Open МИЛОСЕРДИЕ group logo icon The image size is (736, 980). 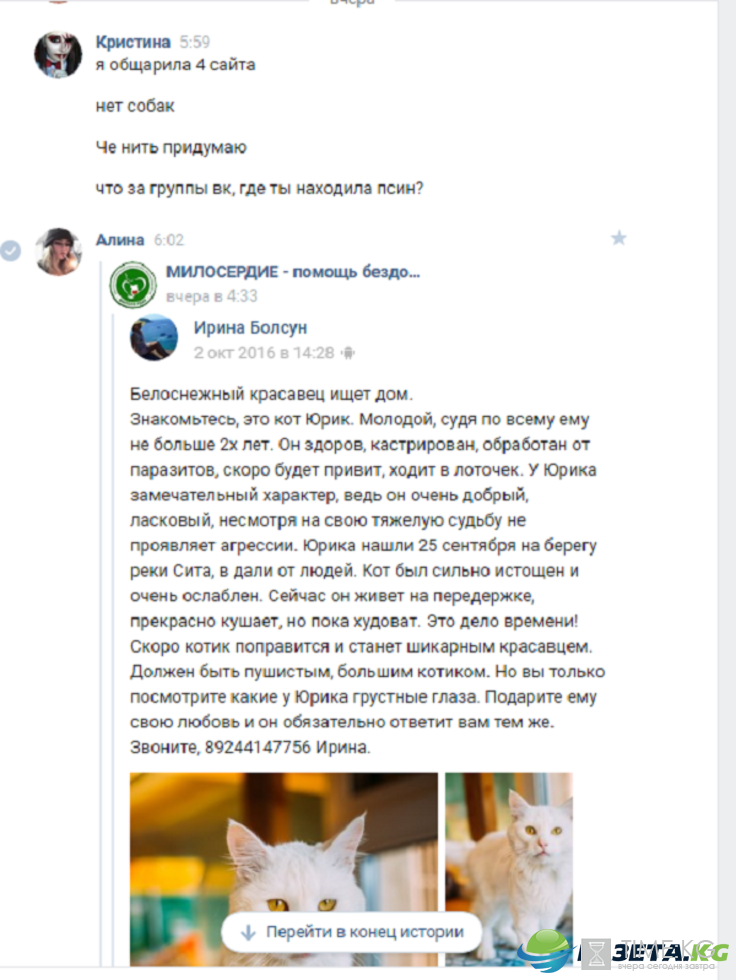click(132, 285)
